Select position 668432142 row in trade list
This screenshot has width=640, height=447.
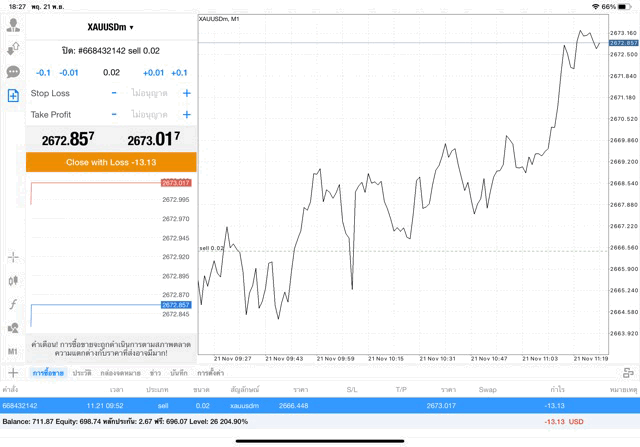(300, 405)
